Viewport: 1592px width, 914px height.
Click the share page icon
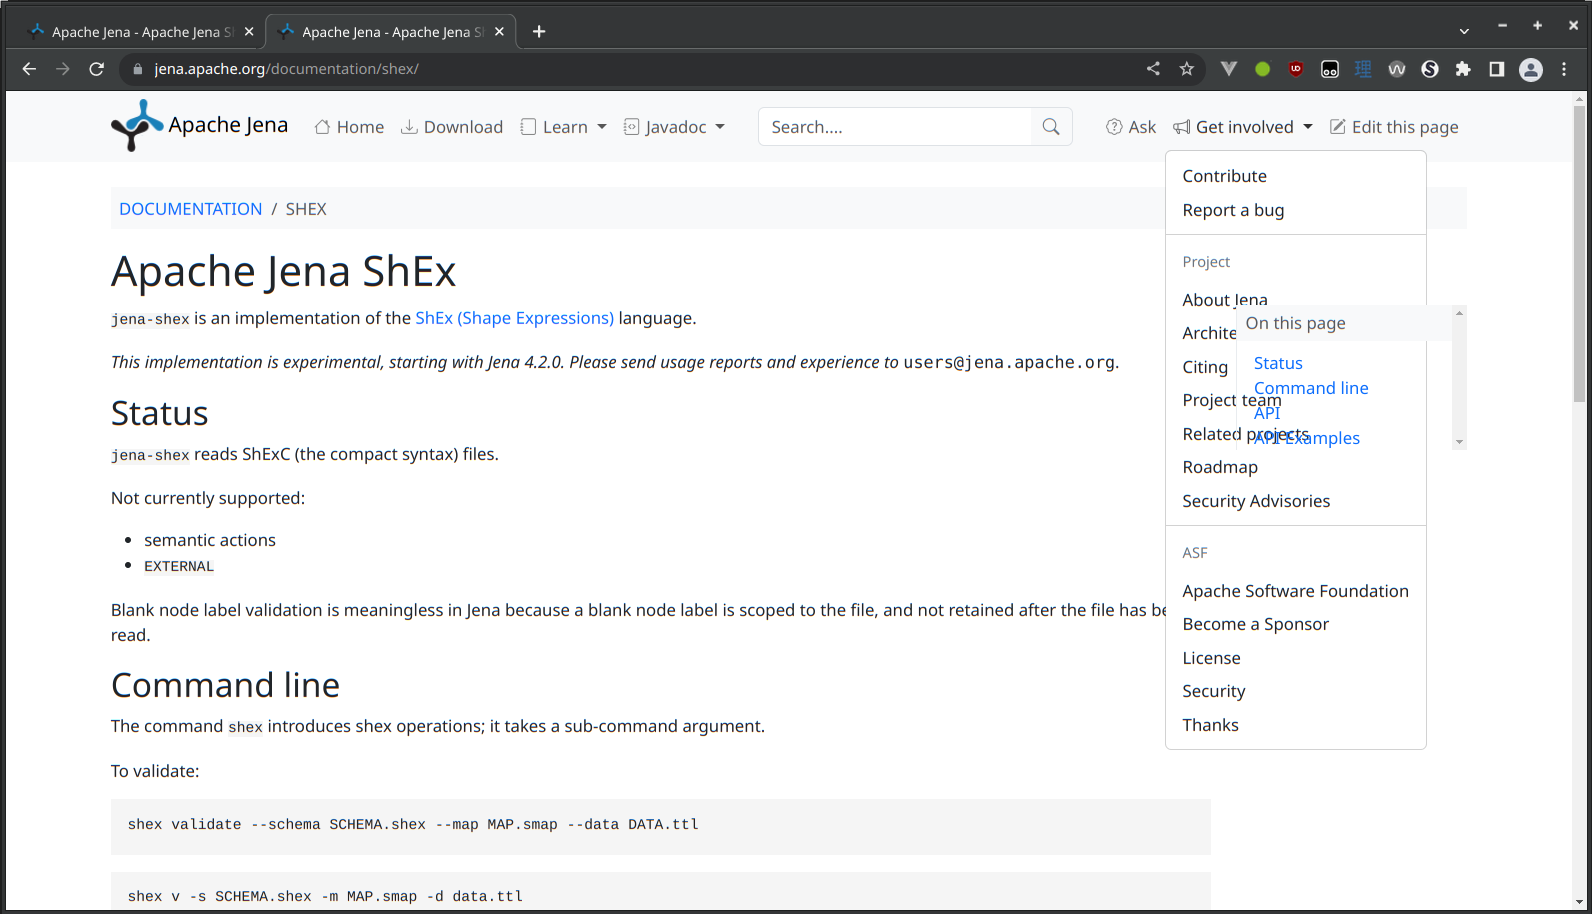(1153, 69)
